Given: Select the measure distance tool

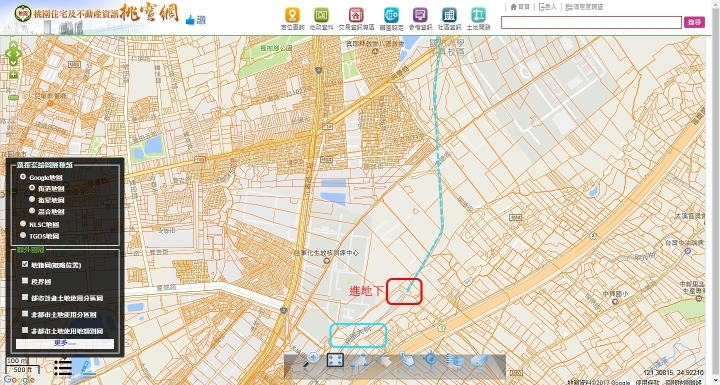Looking at the screenshot, I should pos(360,361).
